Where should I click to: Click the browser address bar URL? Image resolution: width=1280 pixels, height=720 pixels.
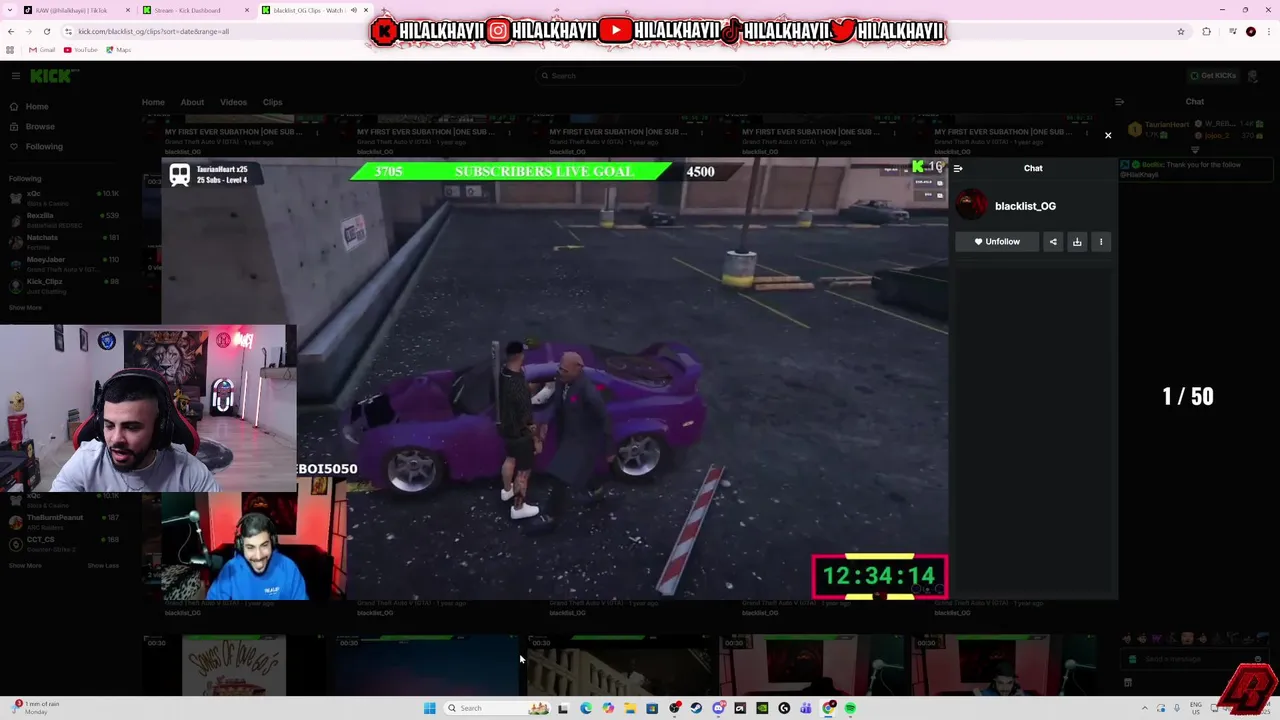tap(154, 31)
